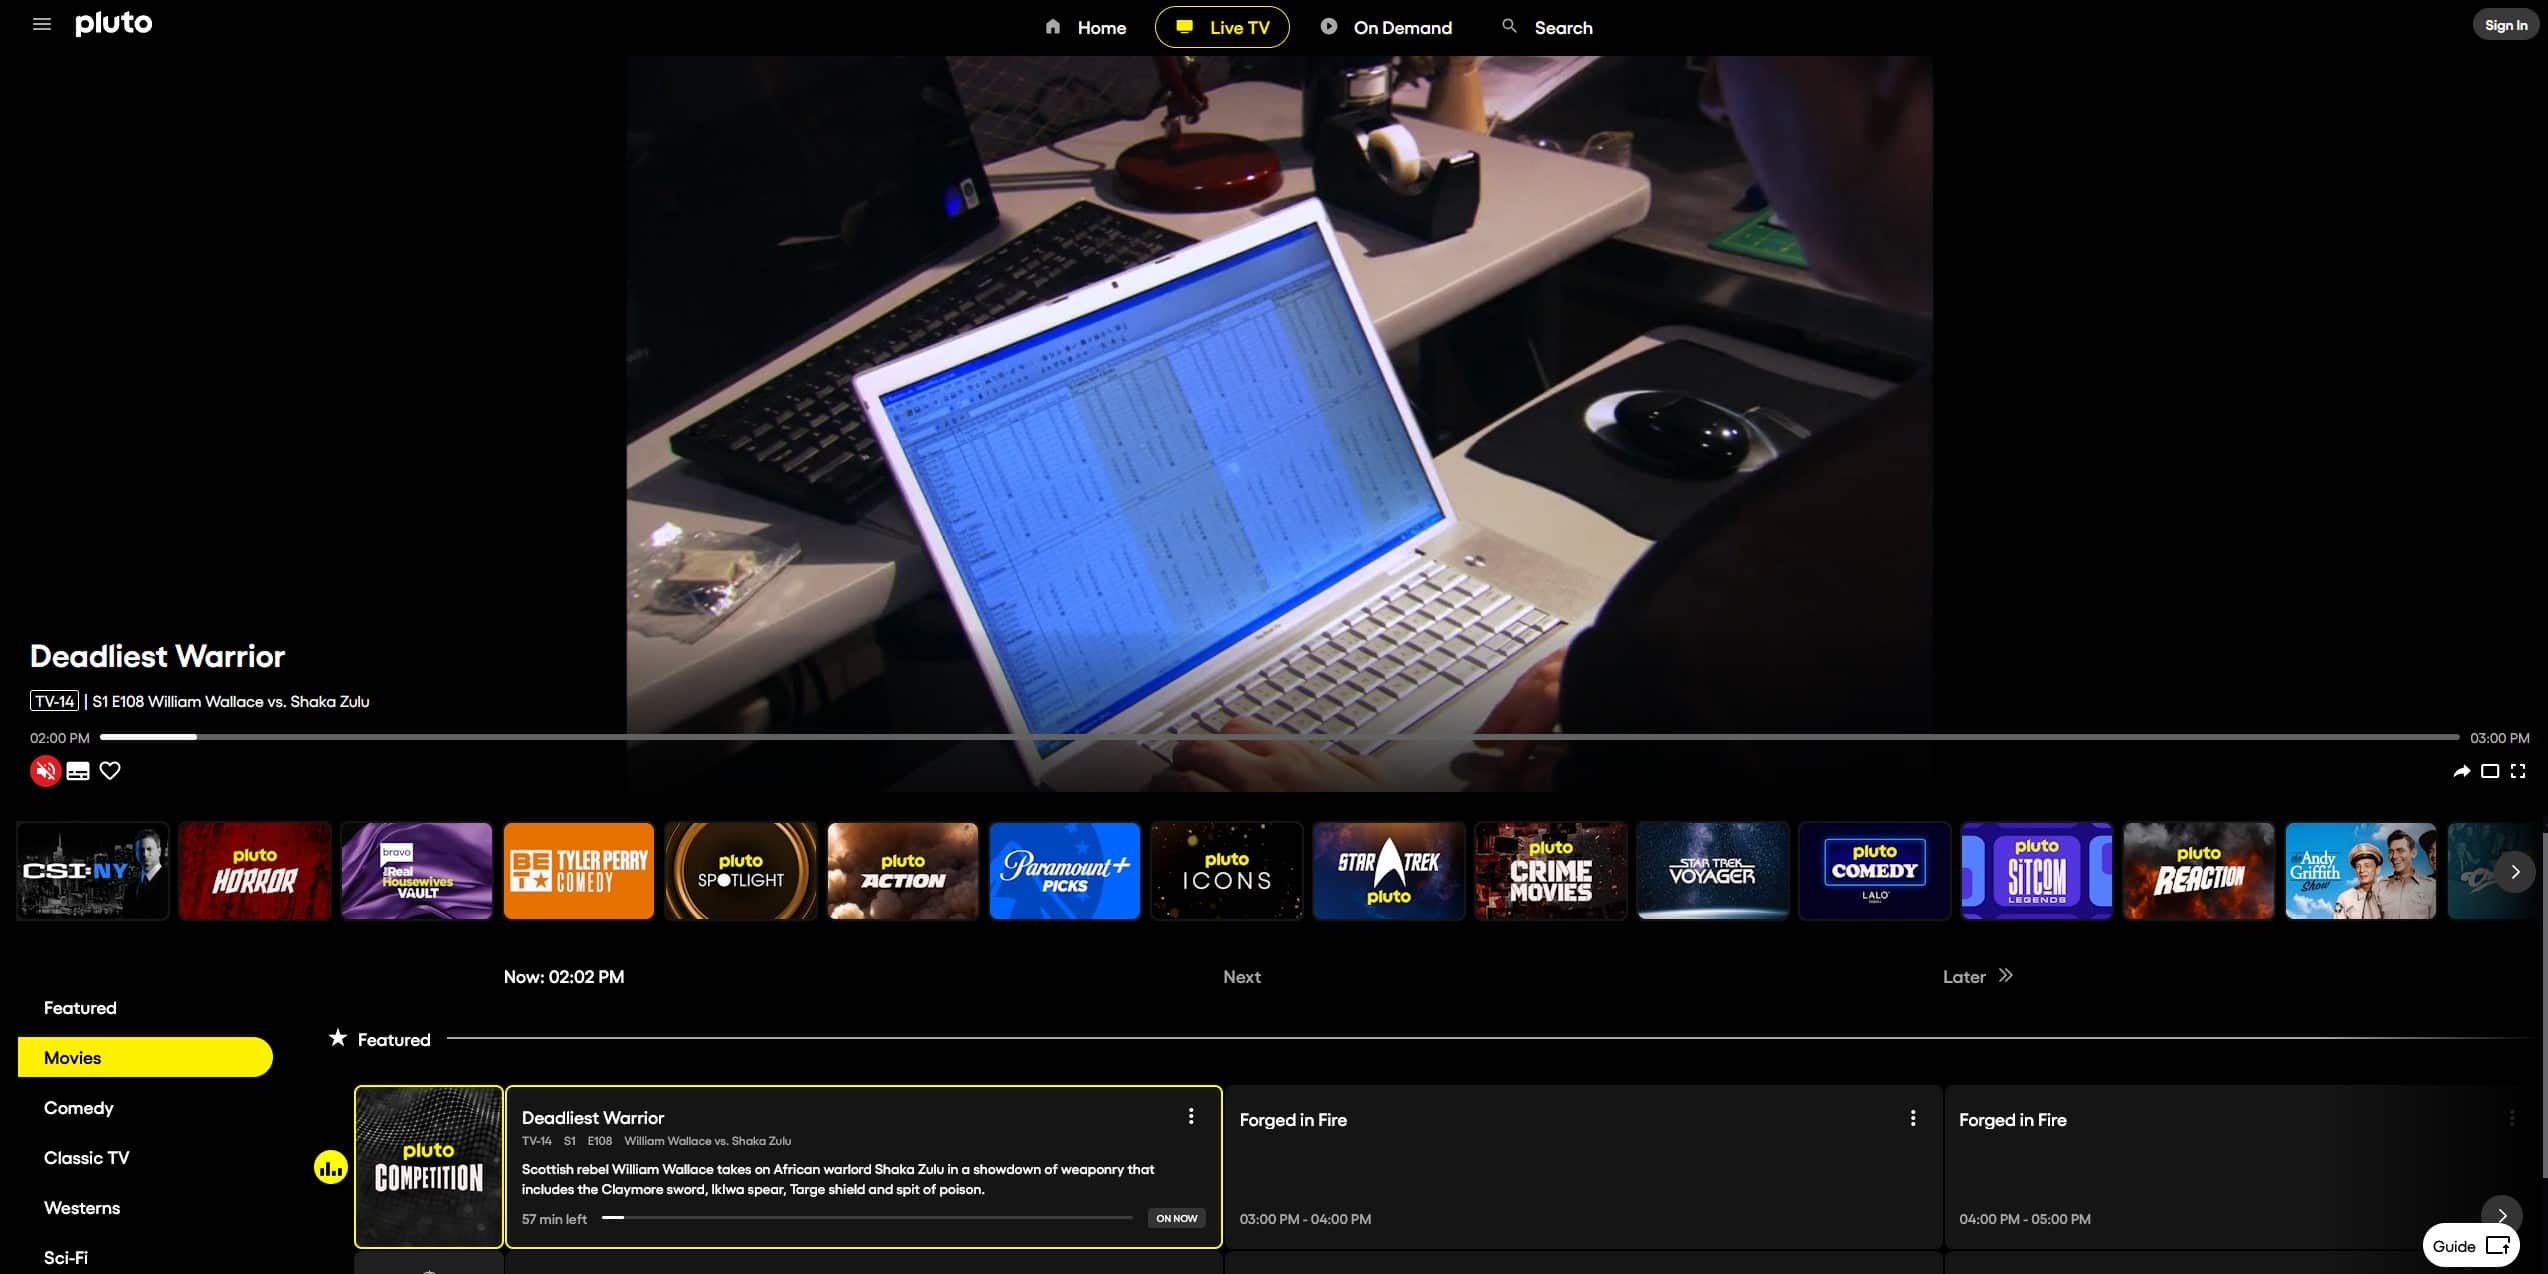Open options for Deadliest Warrior program

pos(1191,1116)
